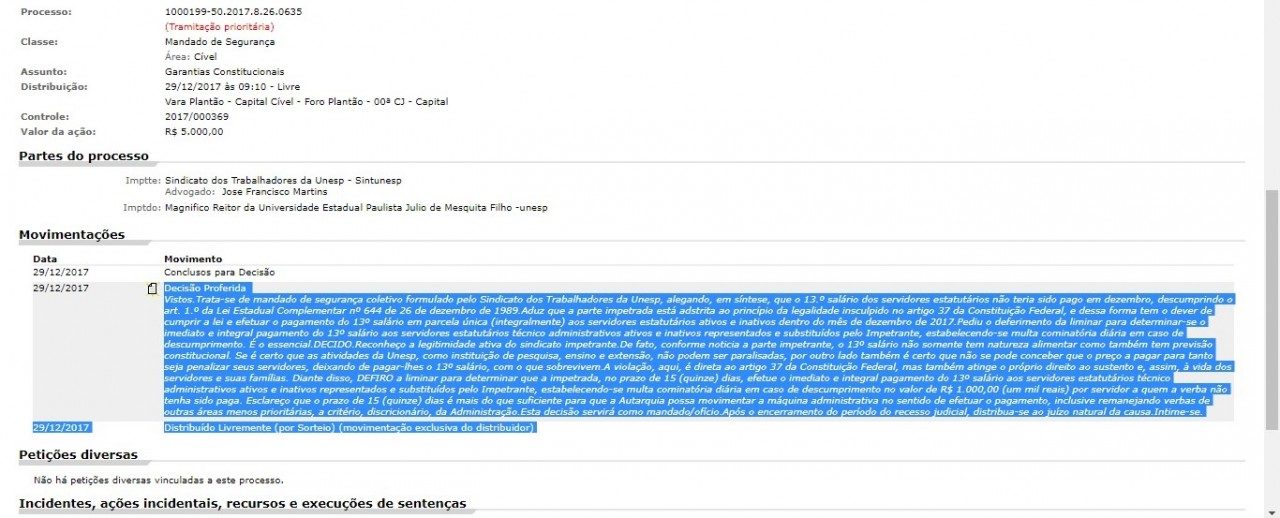Click the Incidentes, ações incidentais heading
The height and width of the screenshot is (518, 1280).
pyautogui.click(x=243, y=502)
